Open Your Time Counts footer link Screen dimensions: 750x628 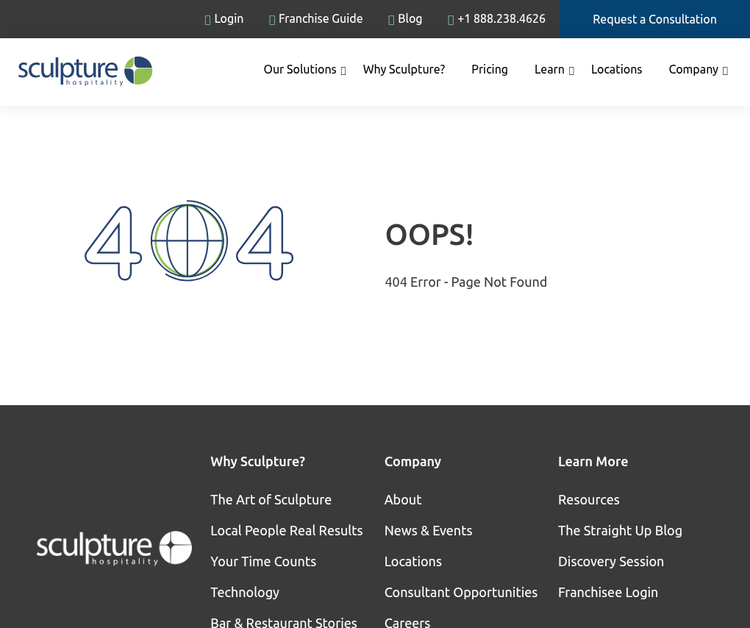coord(263,561)
